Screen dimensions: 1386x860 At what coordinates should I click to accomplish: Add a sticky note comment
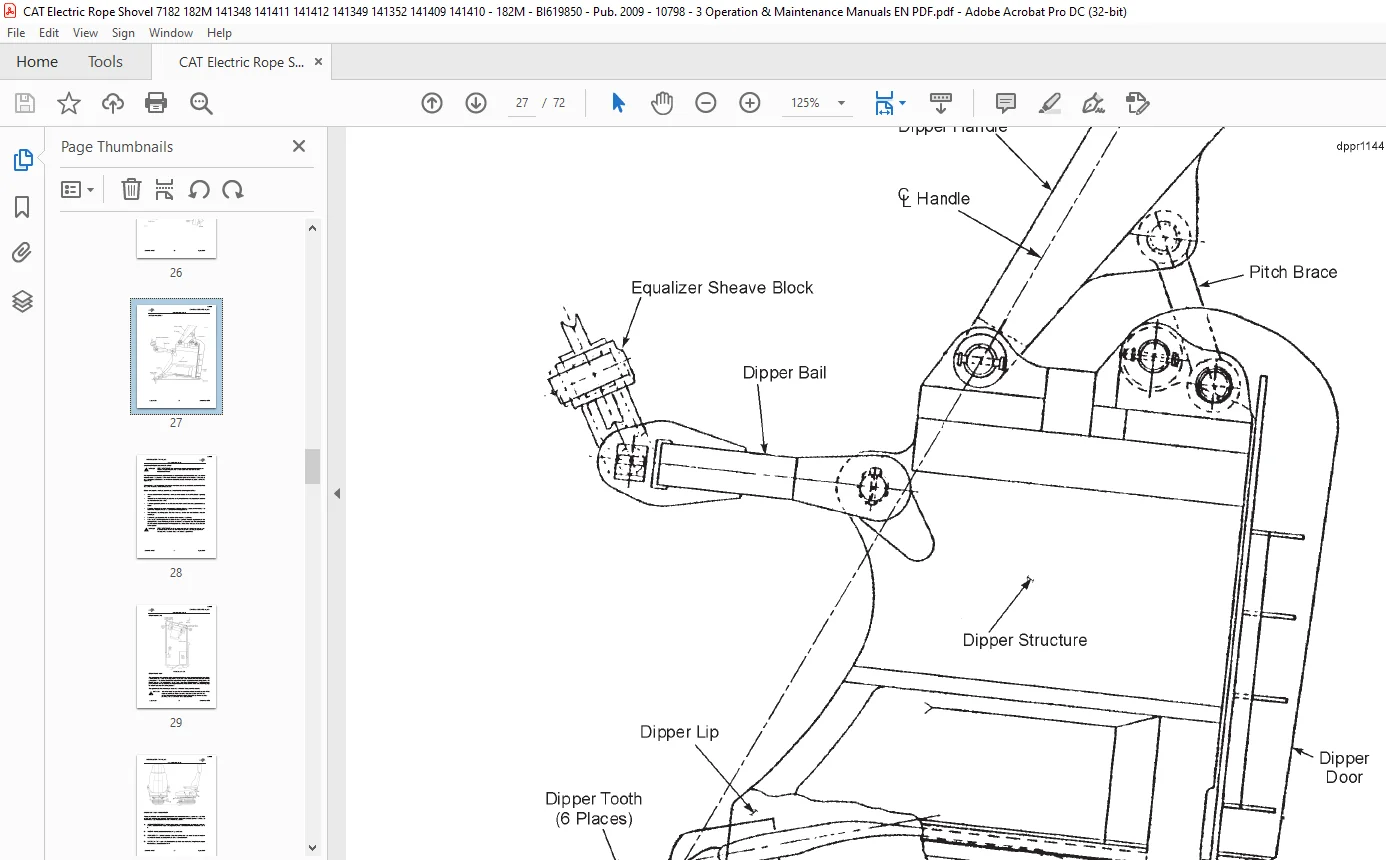click(1006, 103)
